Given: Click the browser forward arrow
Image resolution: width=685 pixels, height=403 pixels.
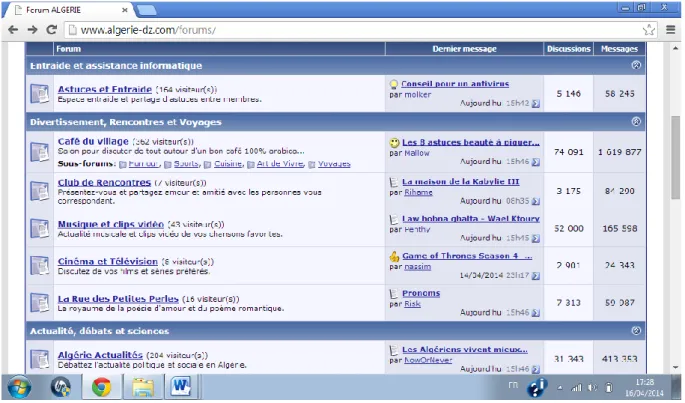Looking at the screenshot, I should pos(32,30).
